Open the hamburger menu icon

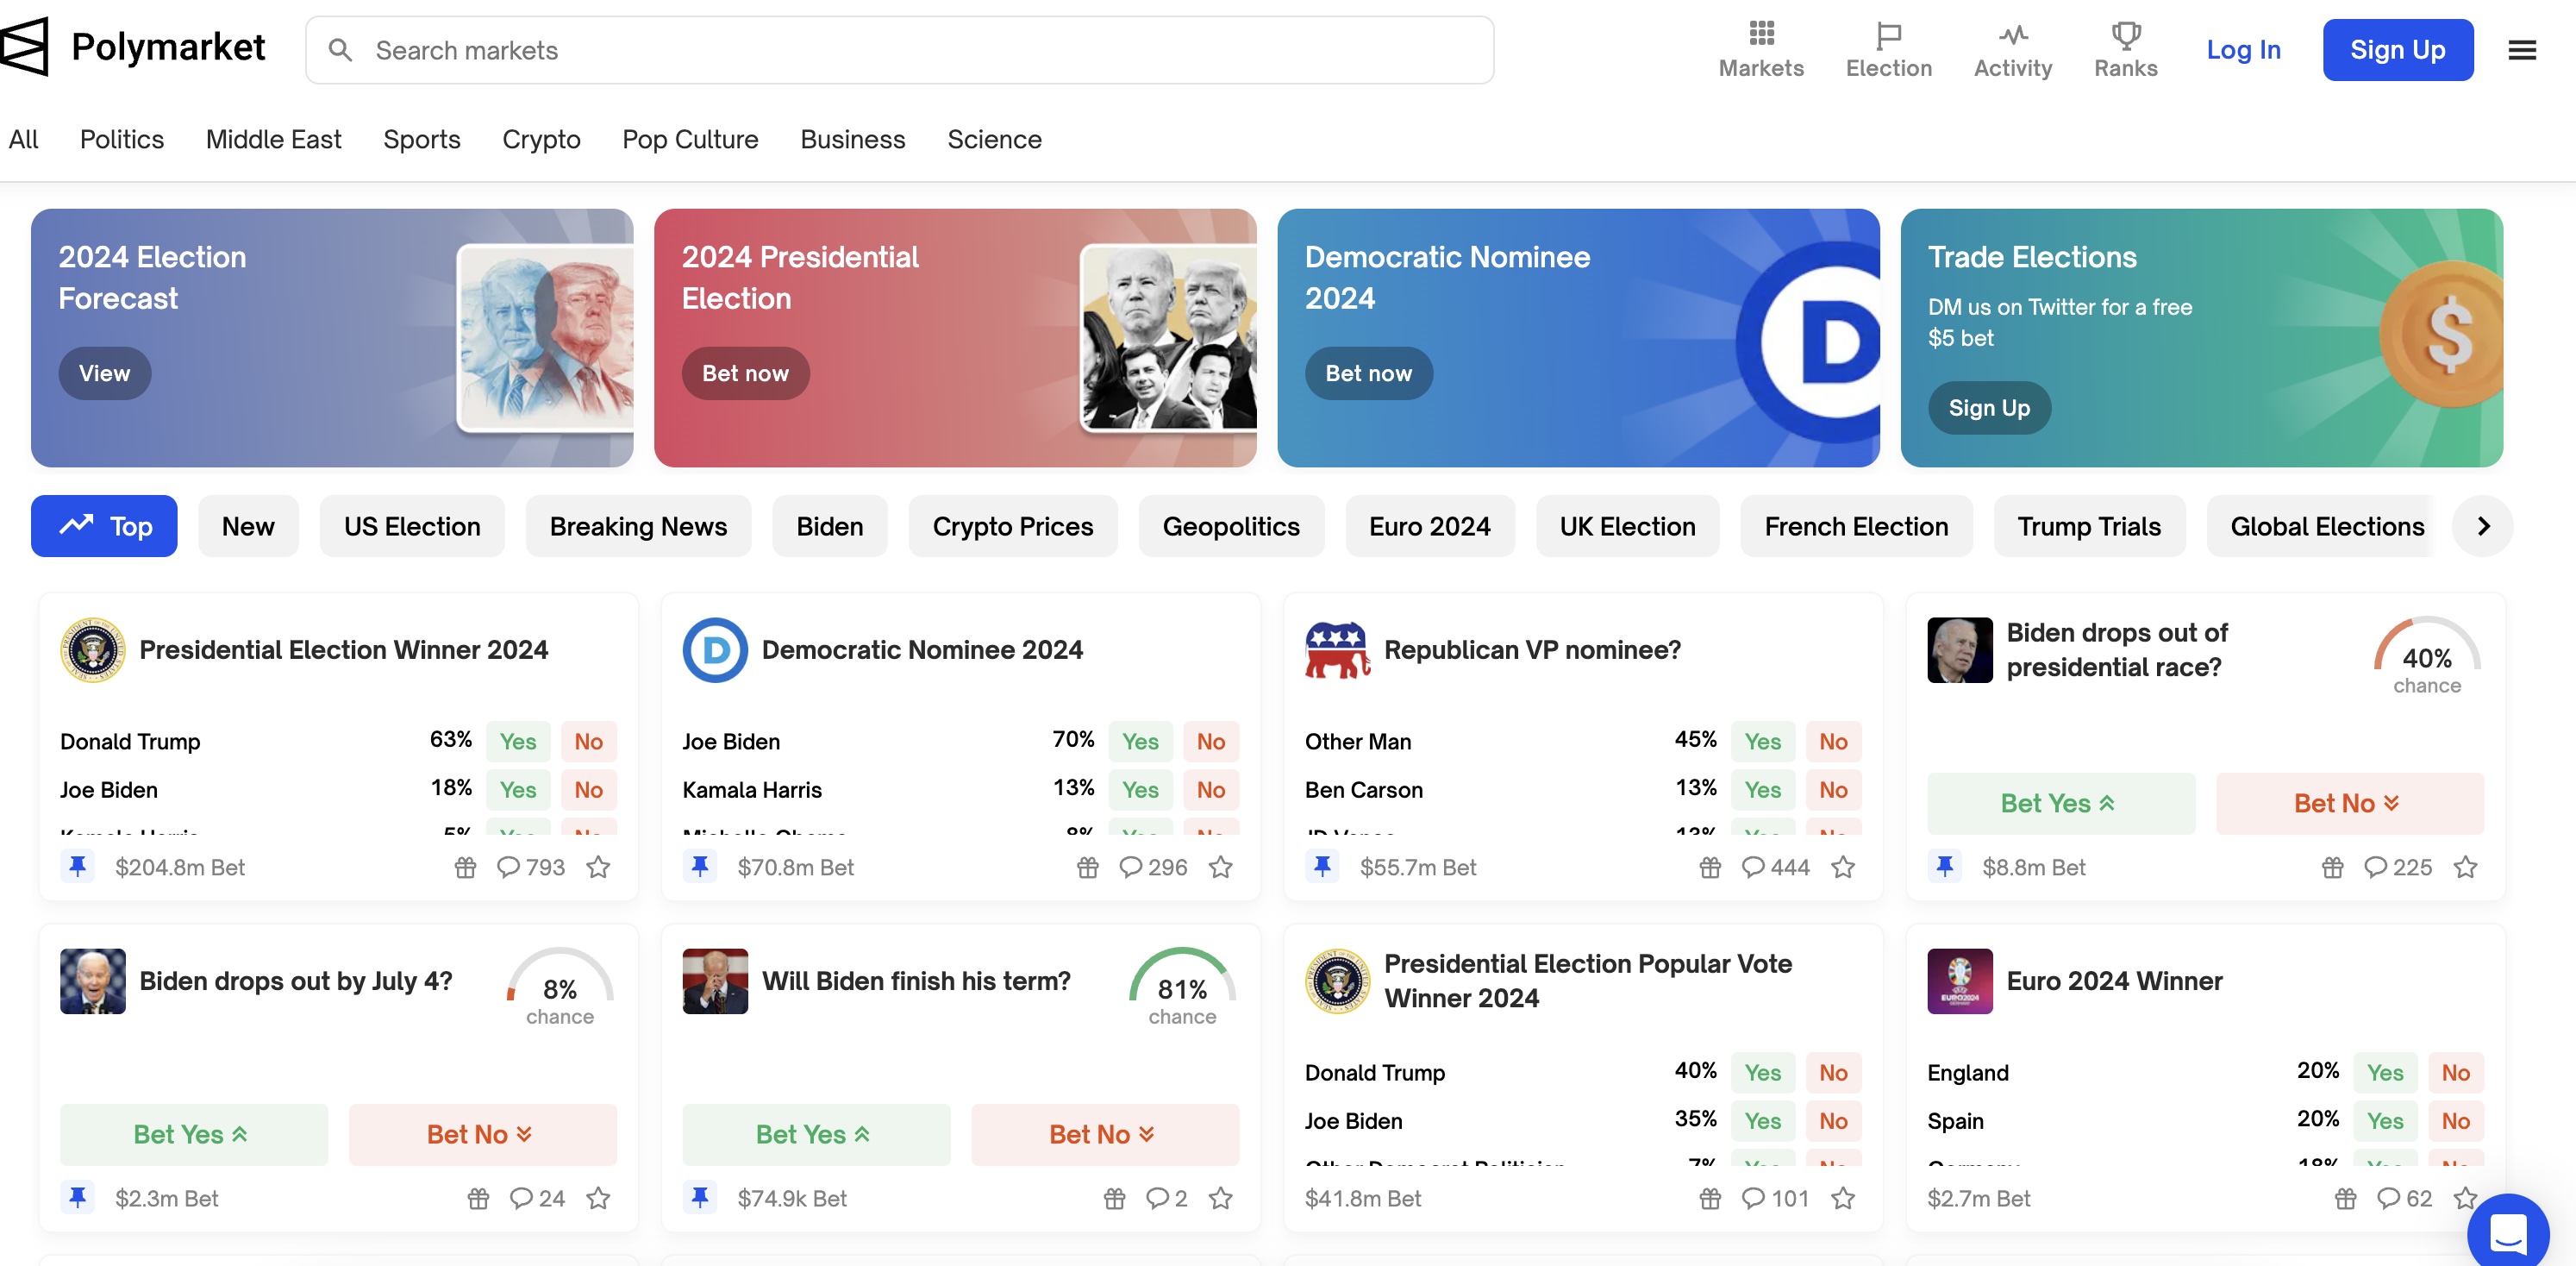pyautogui.click(x=2522, y=50)
